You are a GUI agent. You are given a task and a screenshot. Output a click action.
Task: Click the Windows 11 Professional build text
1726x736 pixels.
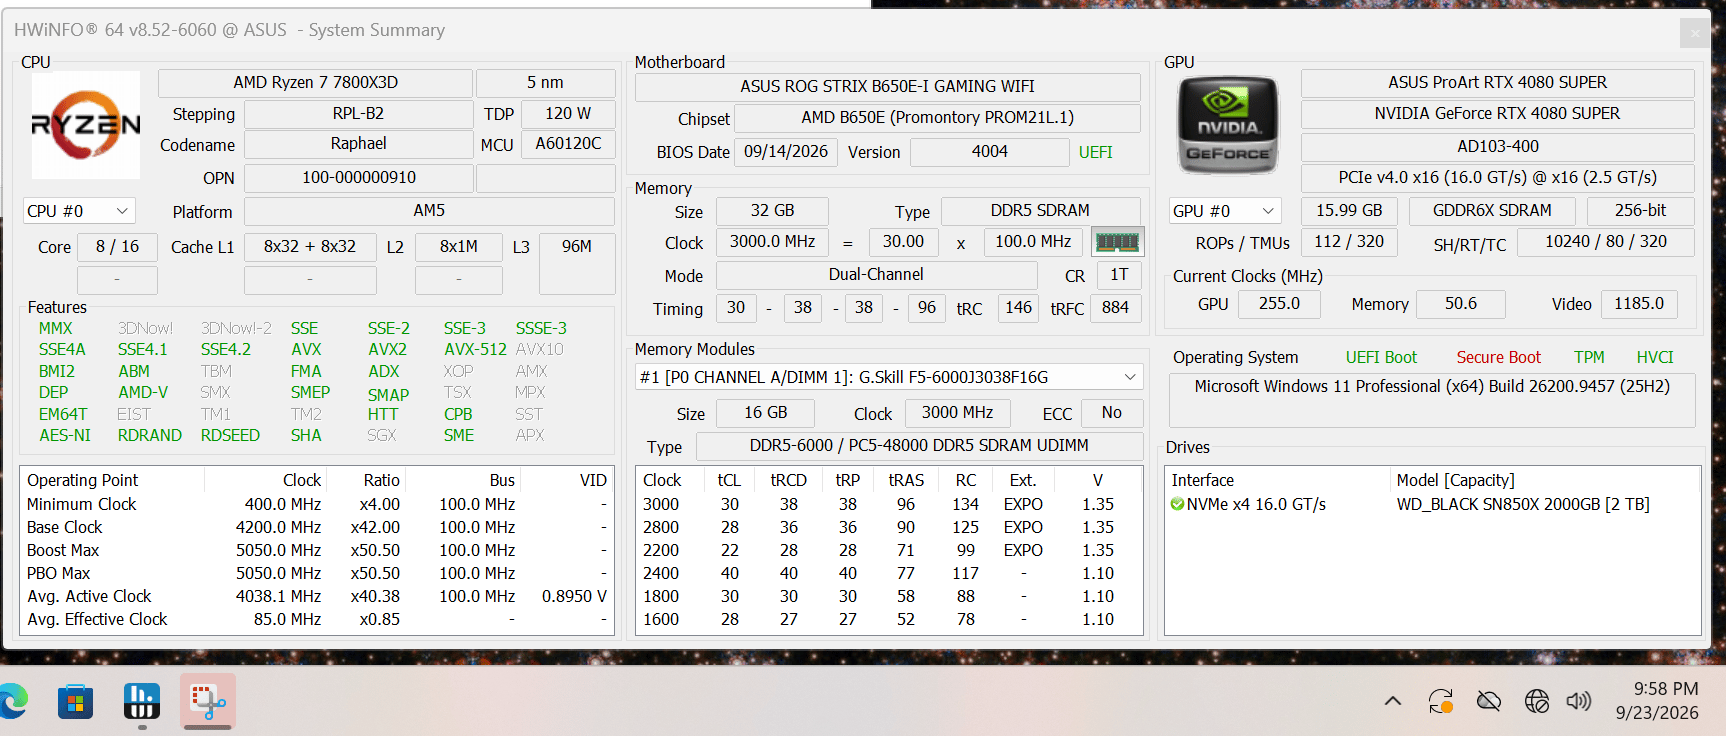[x=1432, y=387]
